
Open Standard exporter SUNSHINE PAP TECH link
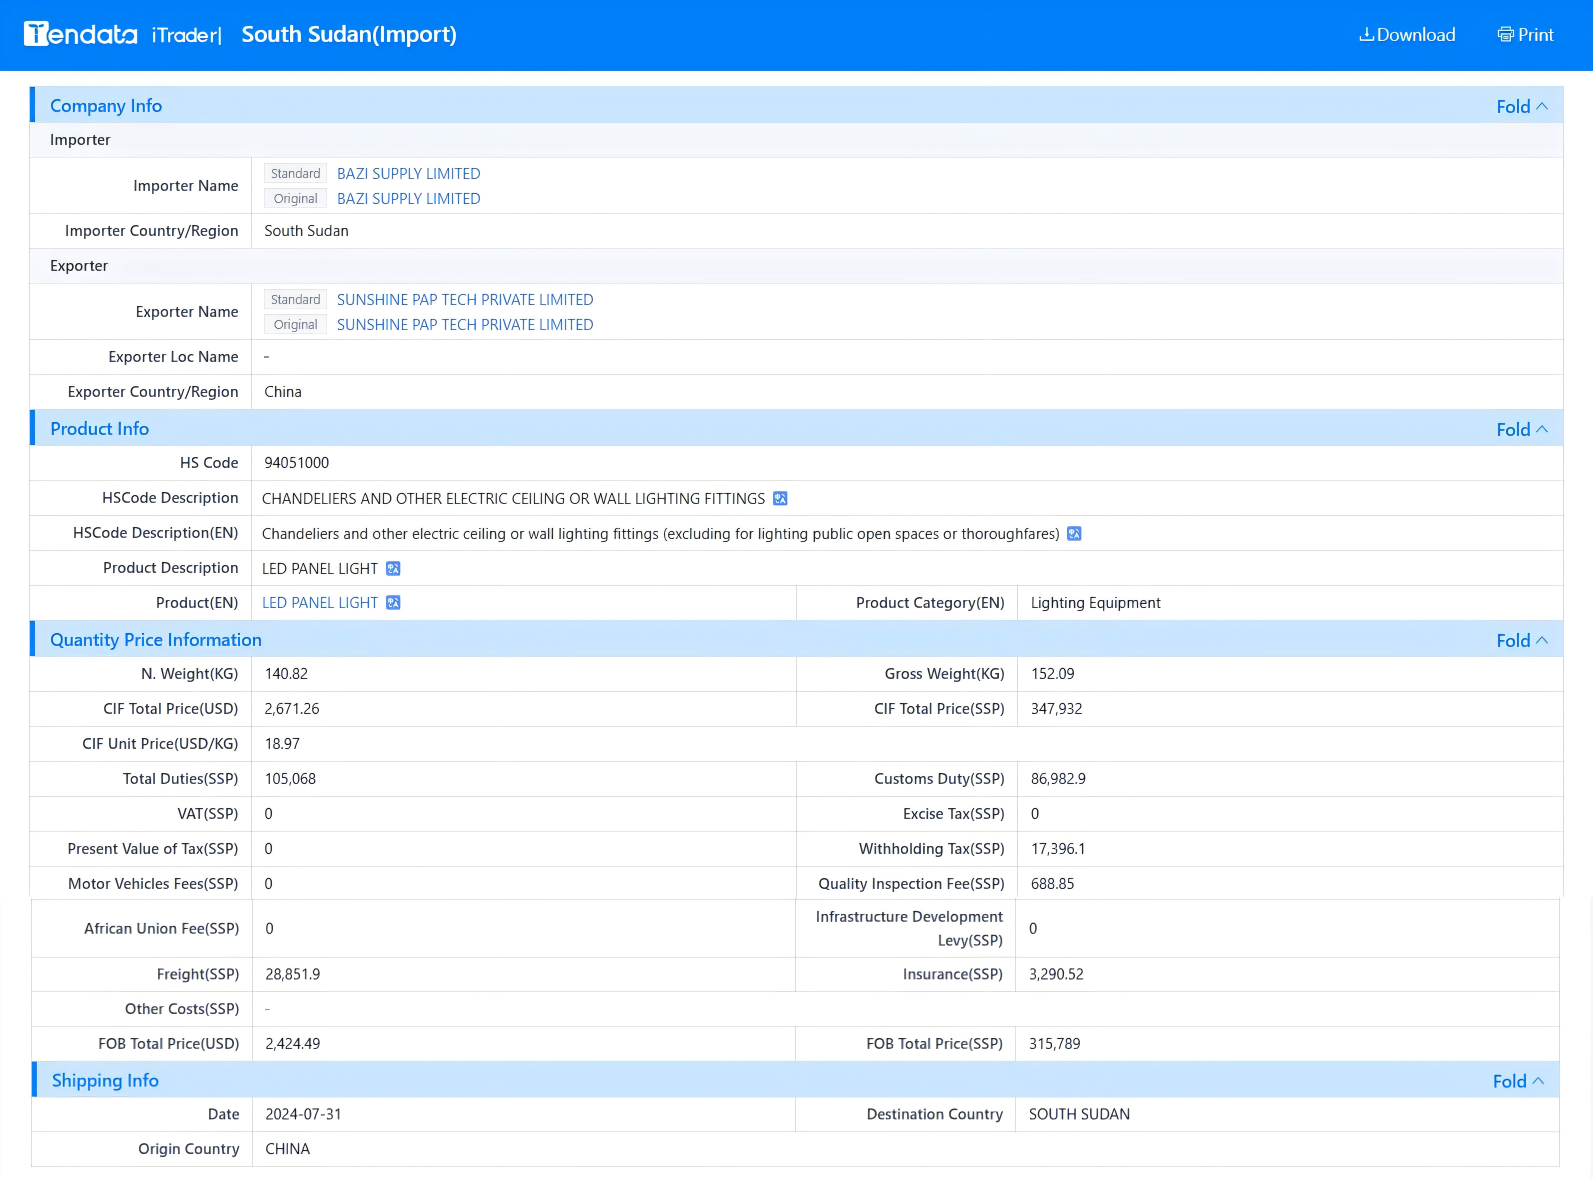coord(465,299)
